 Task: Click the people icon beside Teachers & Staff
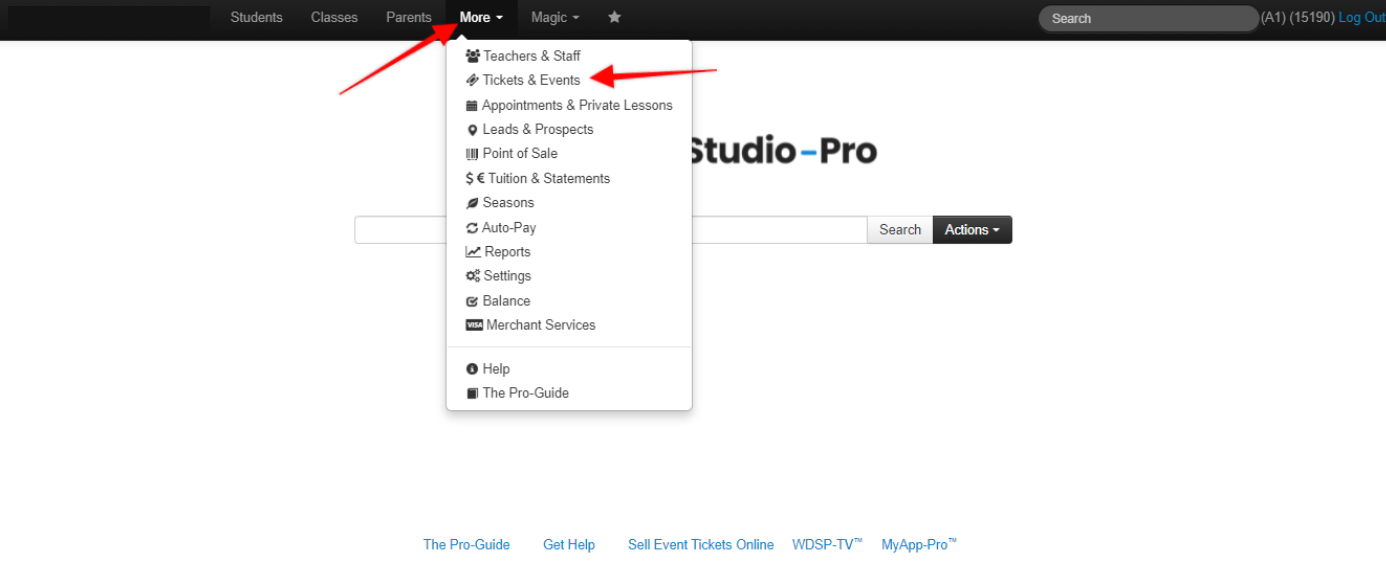[x=473, y=56]
